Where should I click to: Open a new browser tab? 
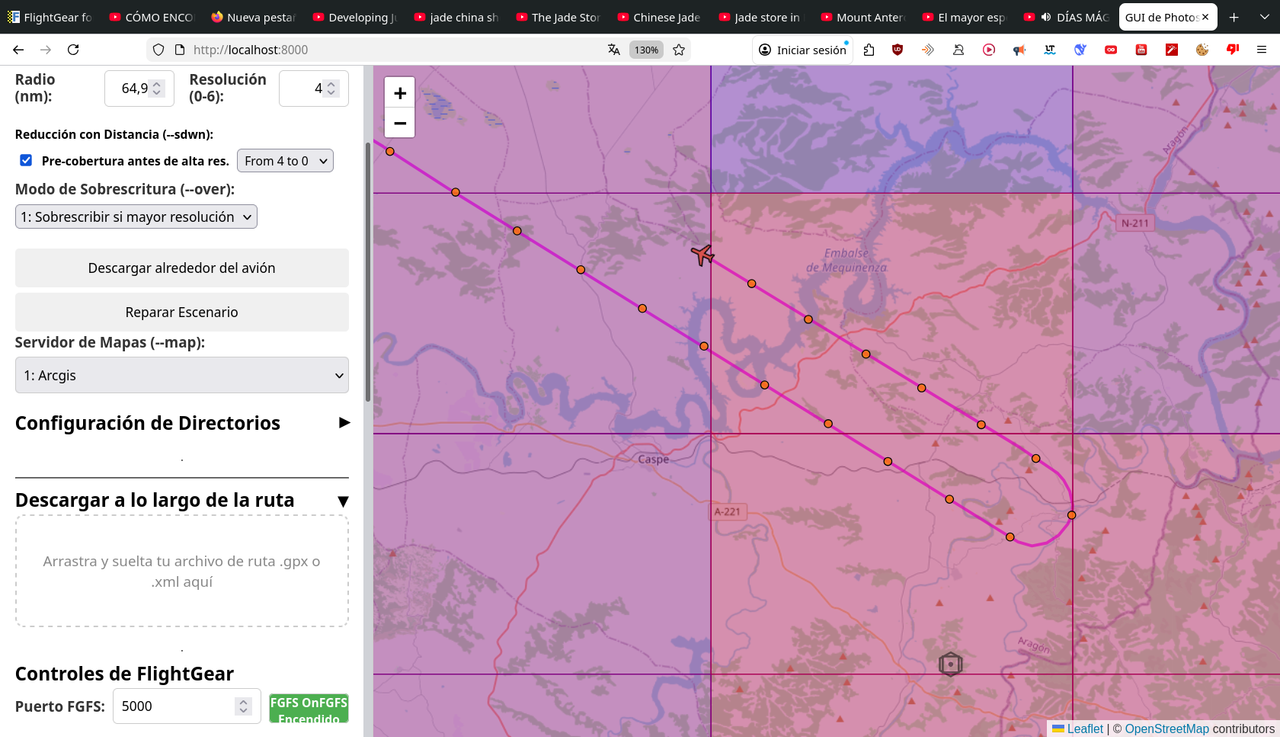pyautogui.click(x=1234, y=17)
